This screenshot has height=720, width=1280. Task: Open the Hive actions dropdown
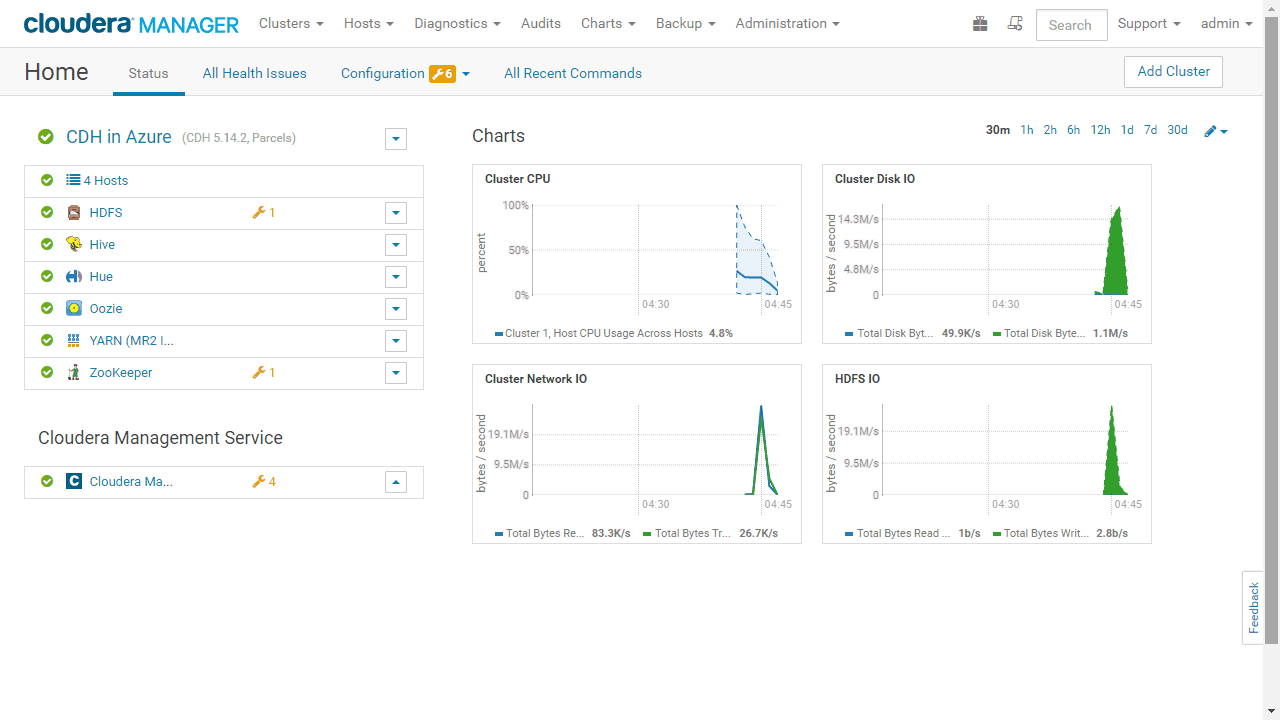tap(396, 245)
